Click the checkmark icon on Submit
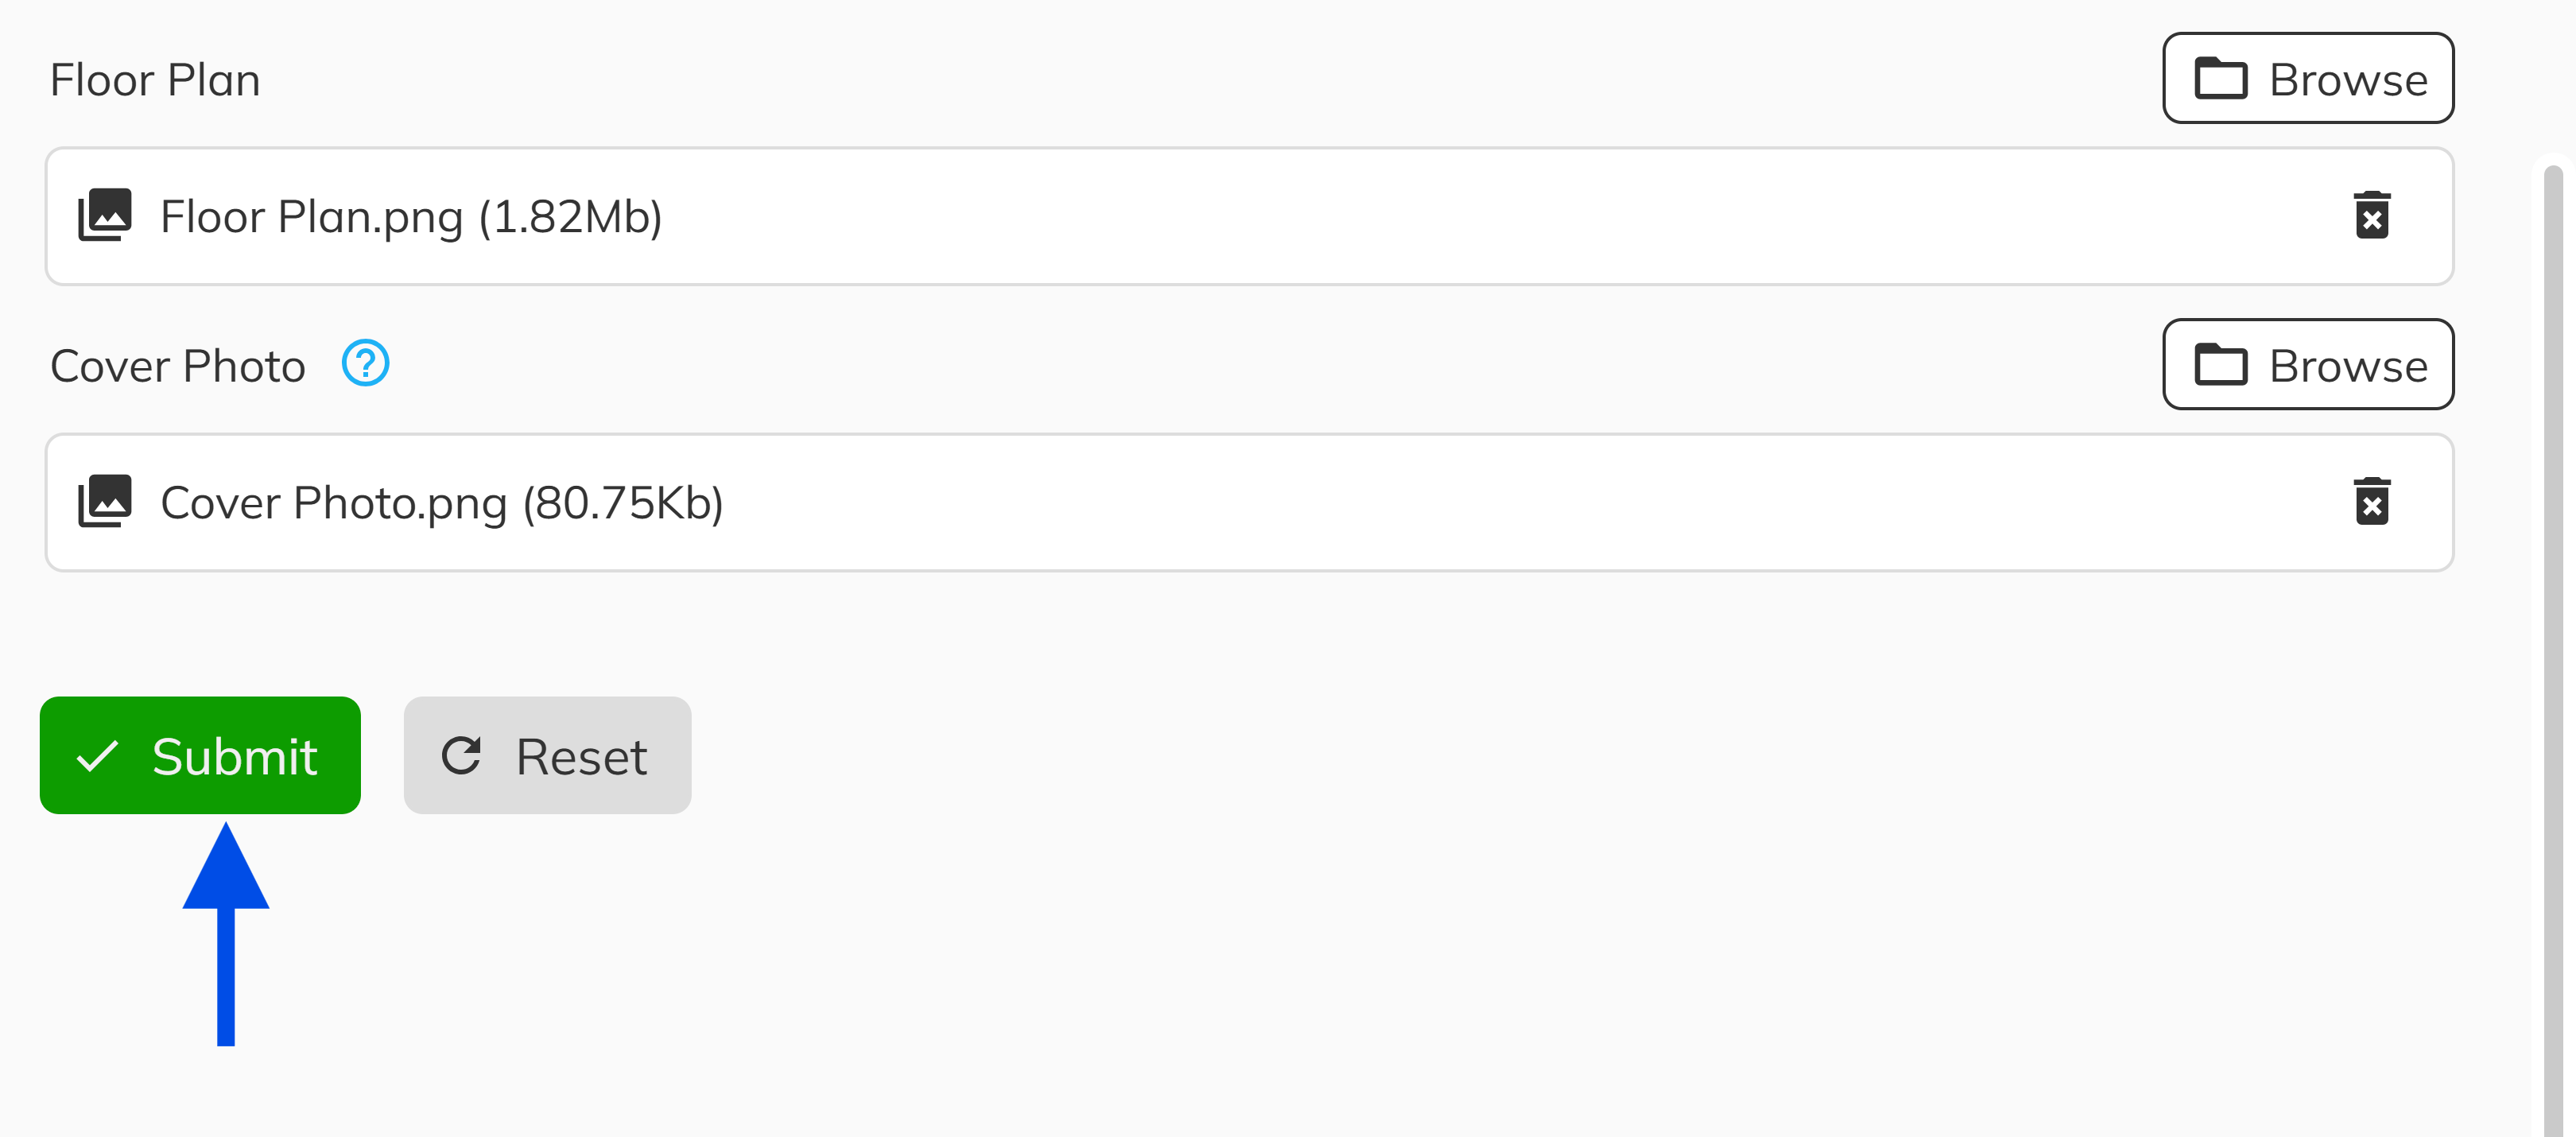2576x1137 pixels. click(98, 756)
